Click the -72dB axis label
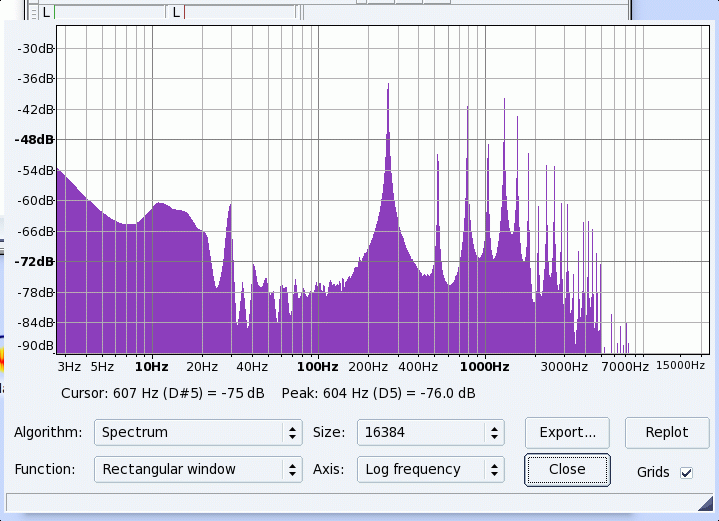This screenshot has width=719, height=521. [34, 262]
